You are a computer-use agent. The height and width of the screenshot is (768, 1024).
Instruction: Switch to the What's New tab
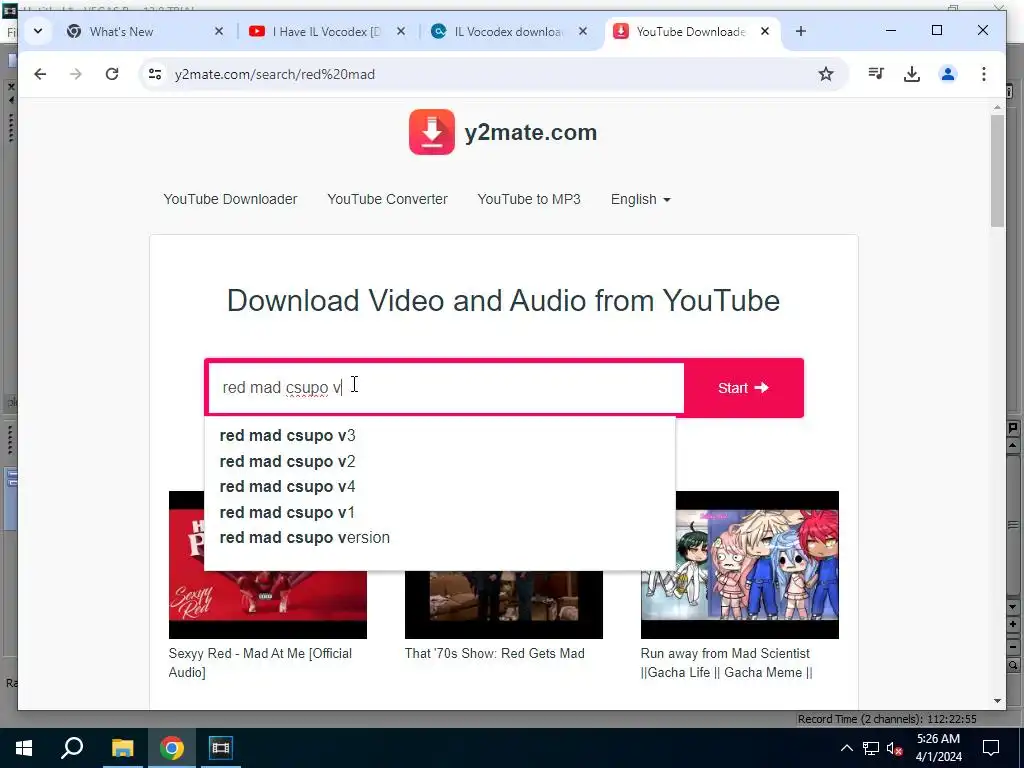(x=121, y=31)
